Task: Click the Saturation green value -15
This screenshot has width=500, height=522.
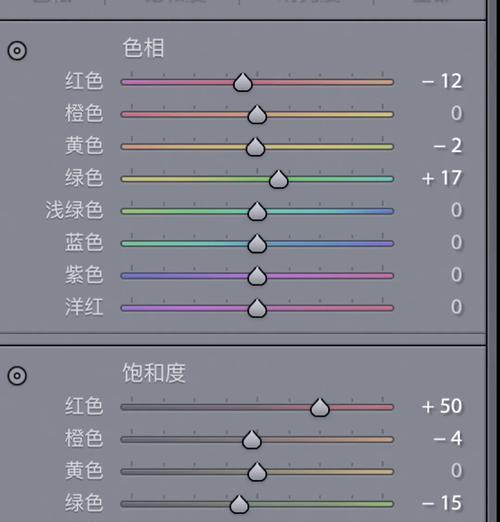Action: (442, 503)
